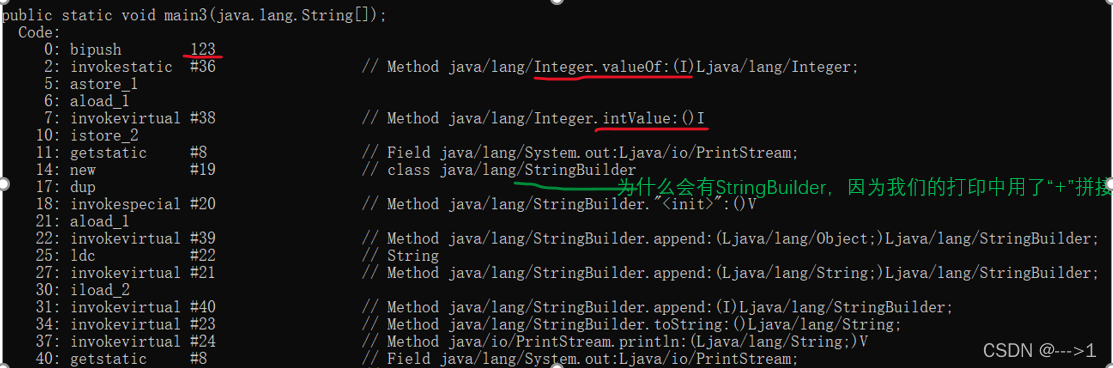Select the "iload_2" instruction

(x=99, y=291)
